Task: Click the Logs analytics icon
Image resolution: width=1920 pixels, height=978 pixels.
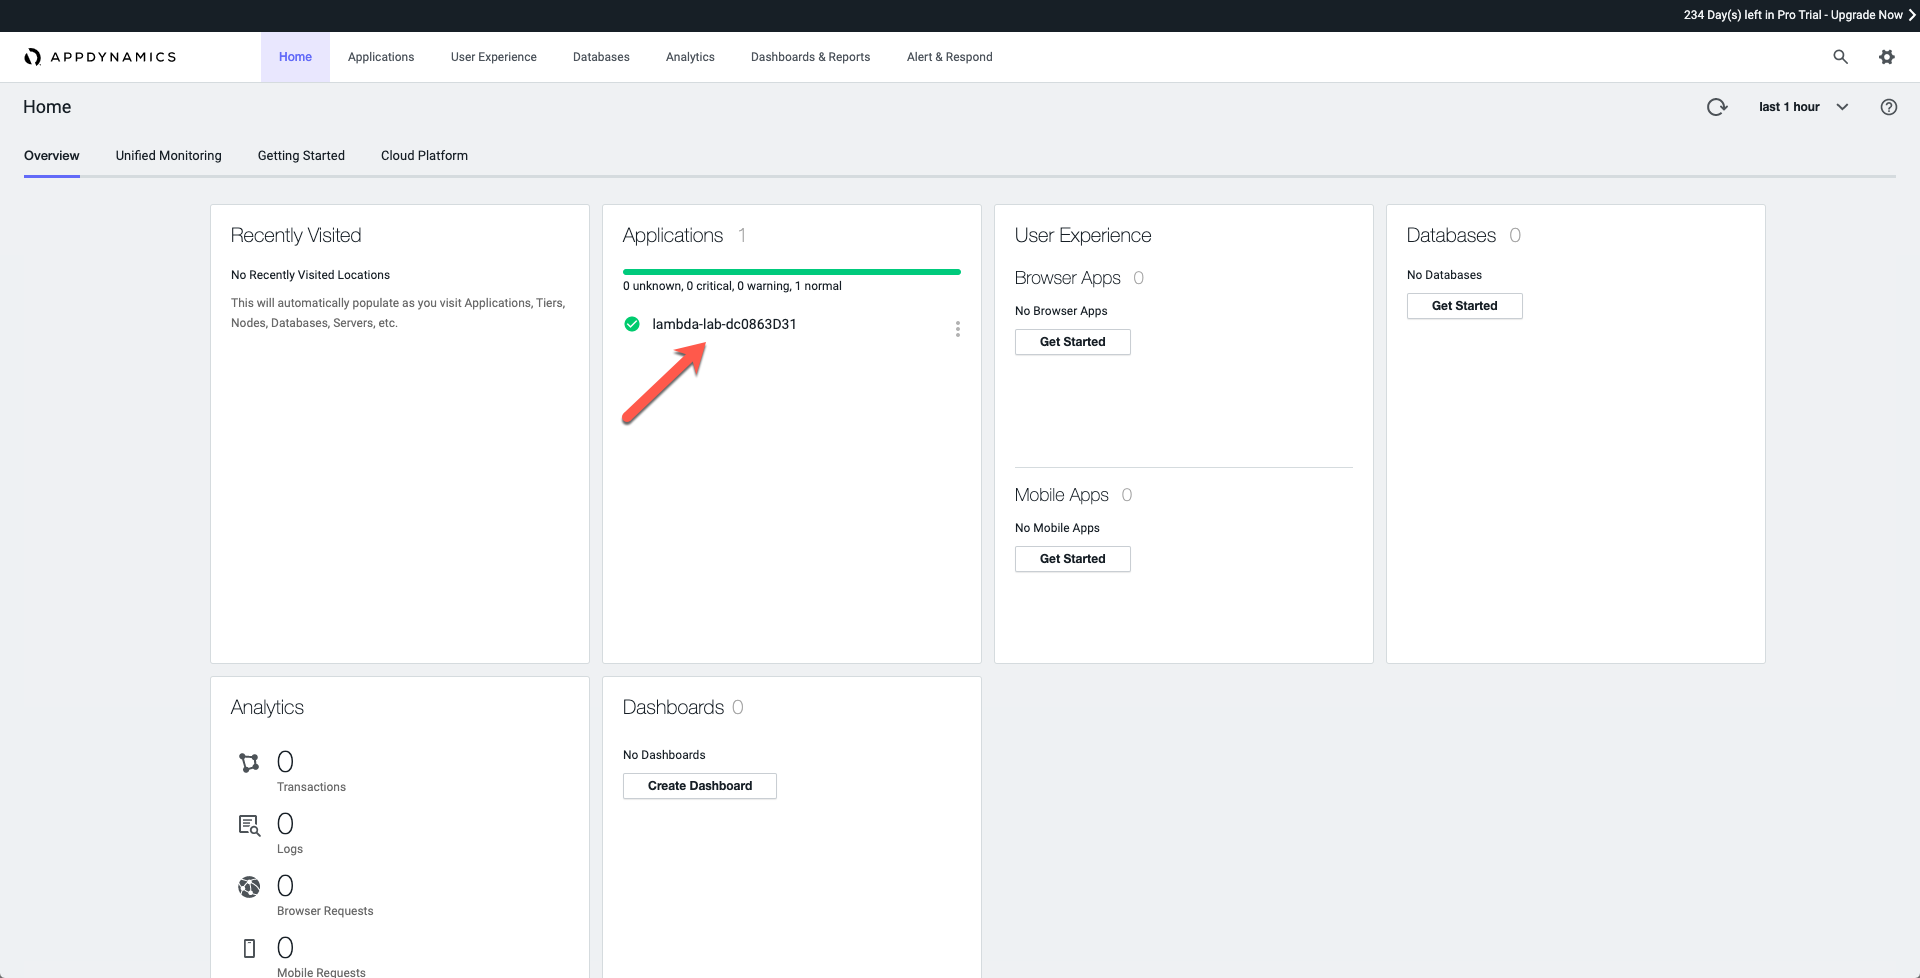Action: pos(249,825)
